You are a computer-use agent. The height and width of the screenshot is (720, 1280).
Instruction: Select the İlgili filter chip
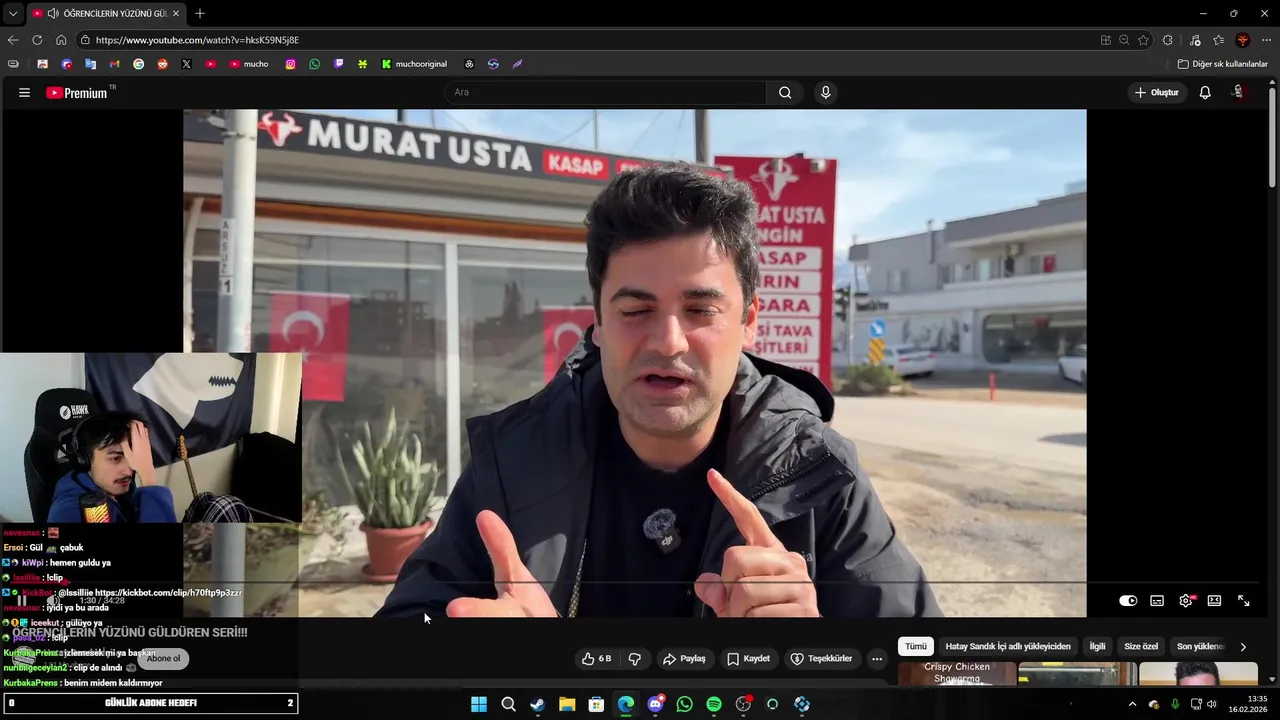pyautogui.click(x=1097, y=646)
